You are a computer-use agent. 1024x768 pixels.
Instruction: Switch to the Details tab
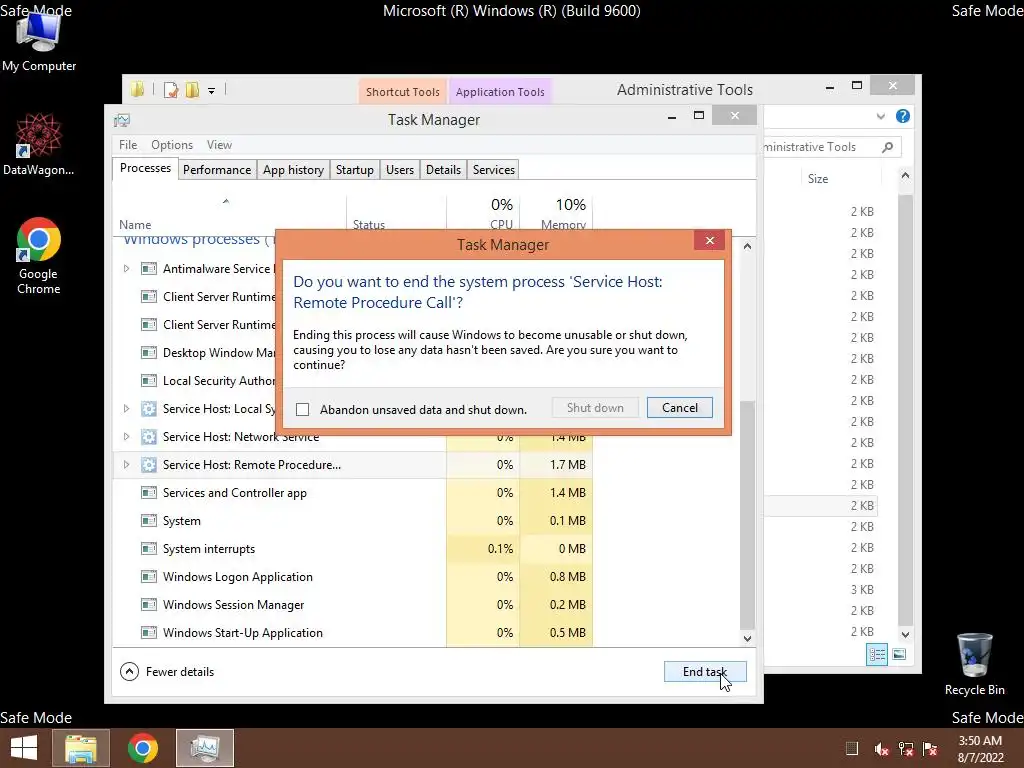[x=443, y=170]
